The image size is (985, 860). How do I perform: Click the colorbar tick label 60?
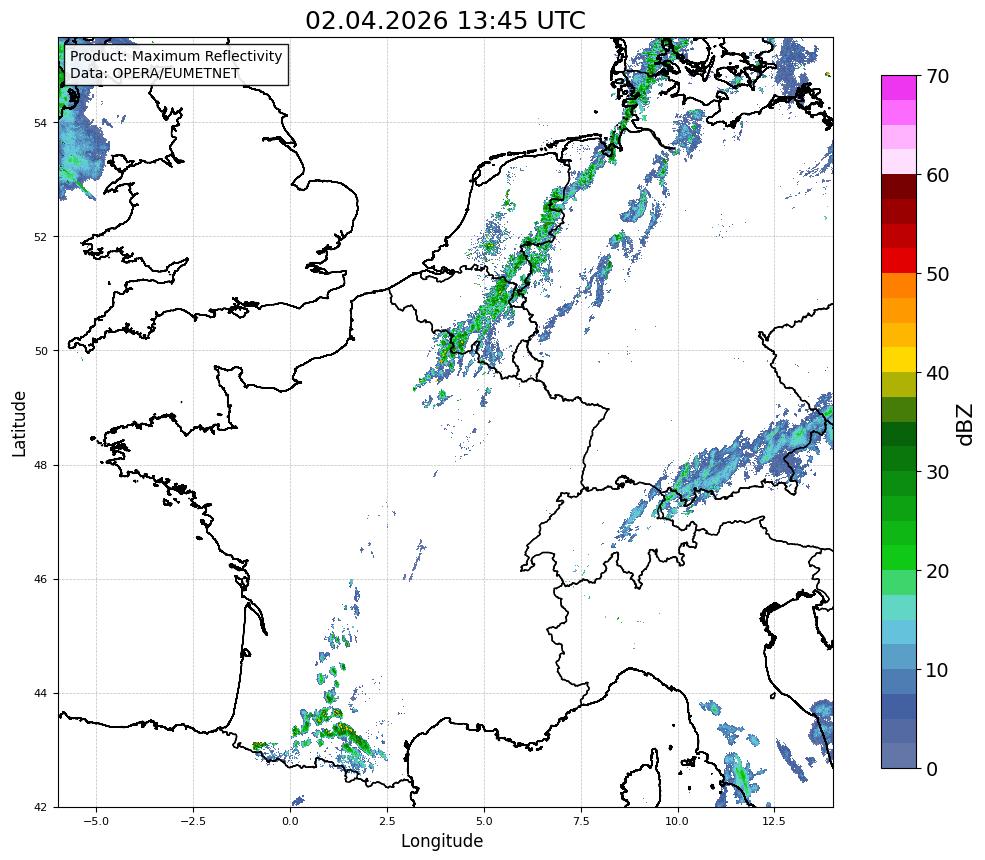(x=937, y=175)
